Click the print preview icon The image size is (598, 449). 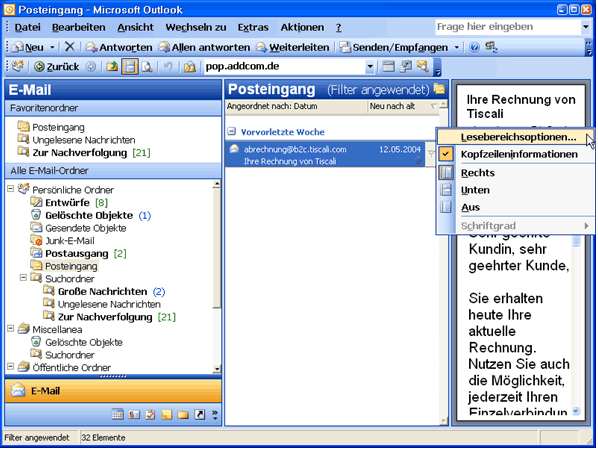147,67
